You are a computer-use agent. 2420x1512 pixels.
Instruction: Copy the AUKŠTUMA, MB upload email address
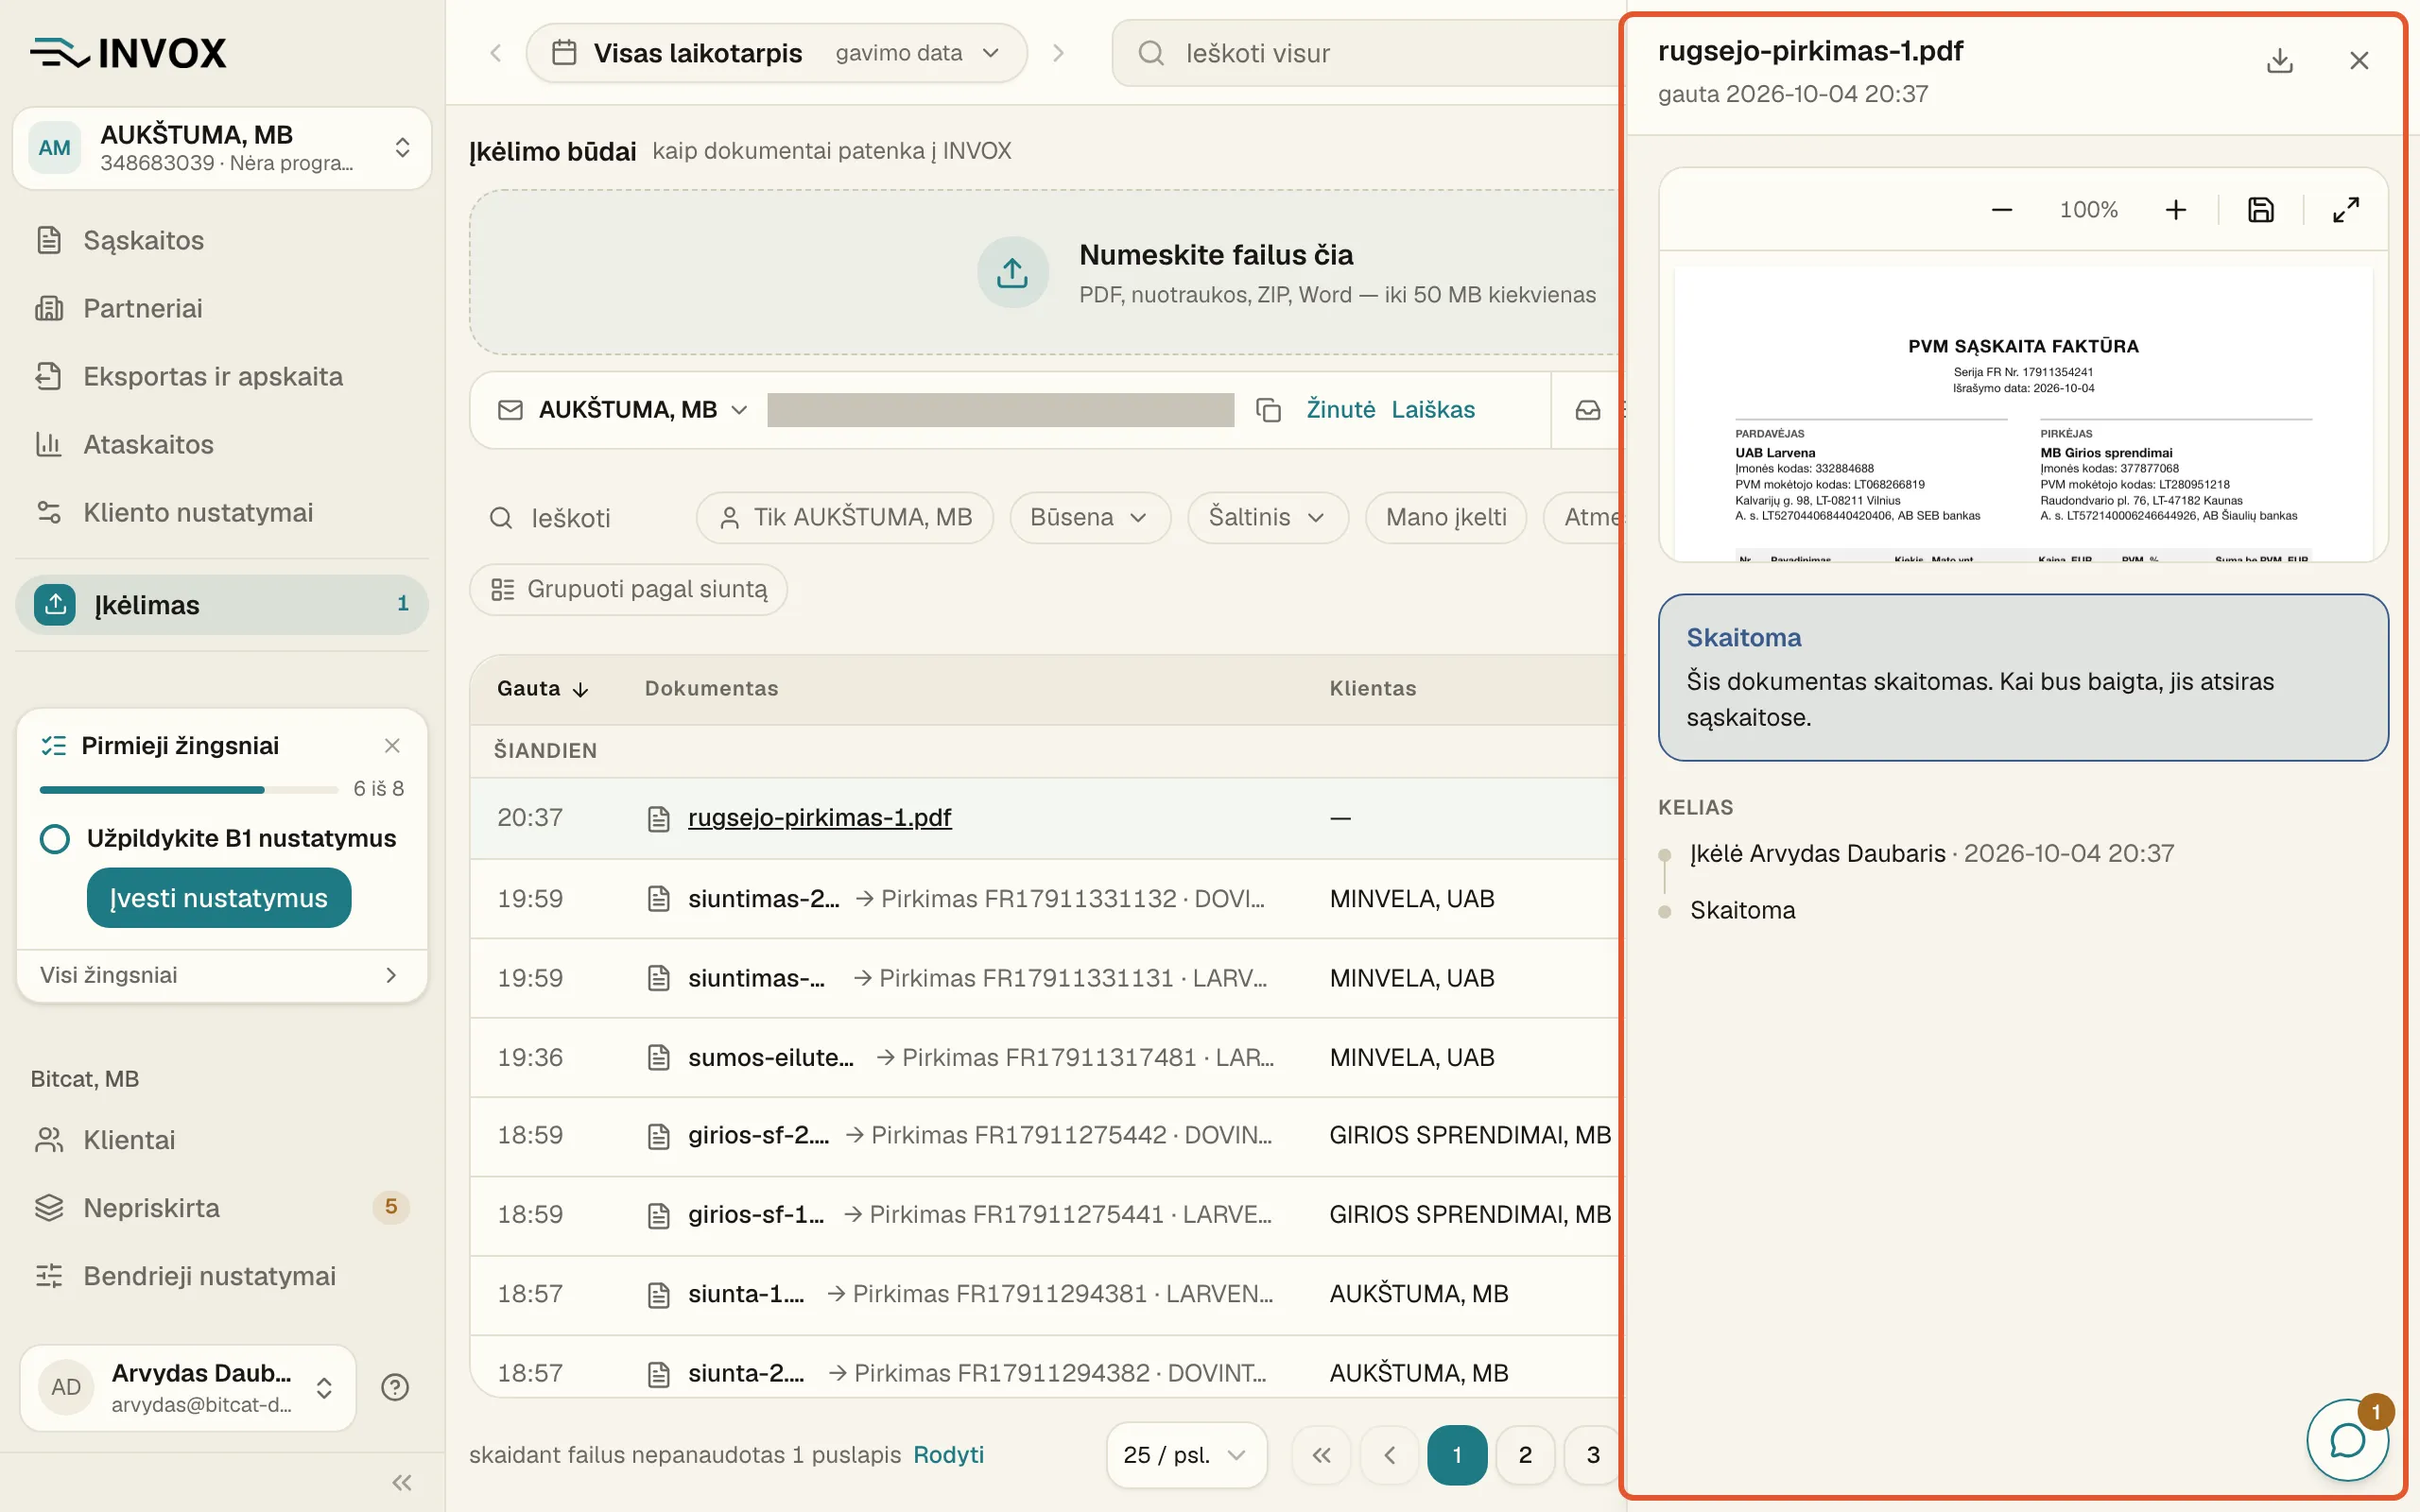(x=1268, y=410)
